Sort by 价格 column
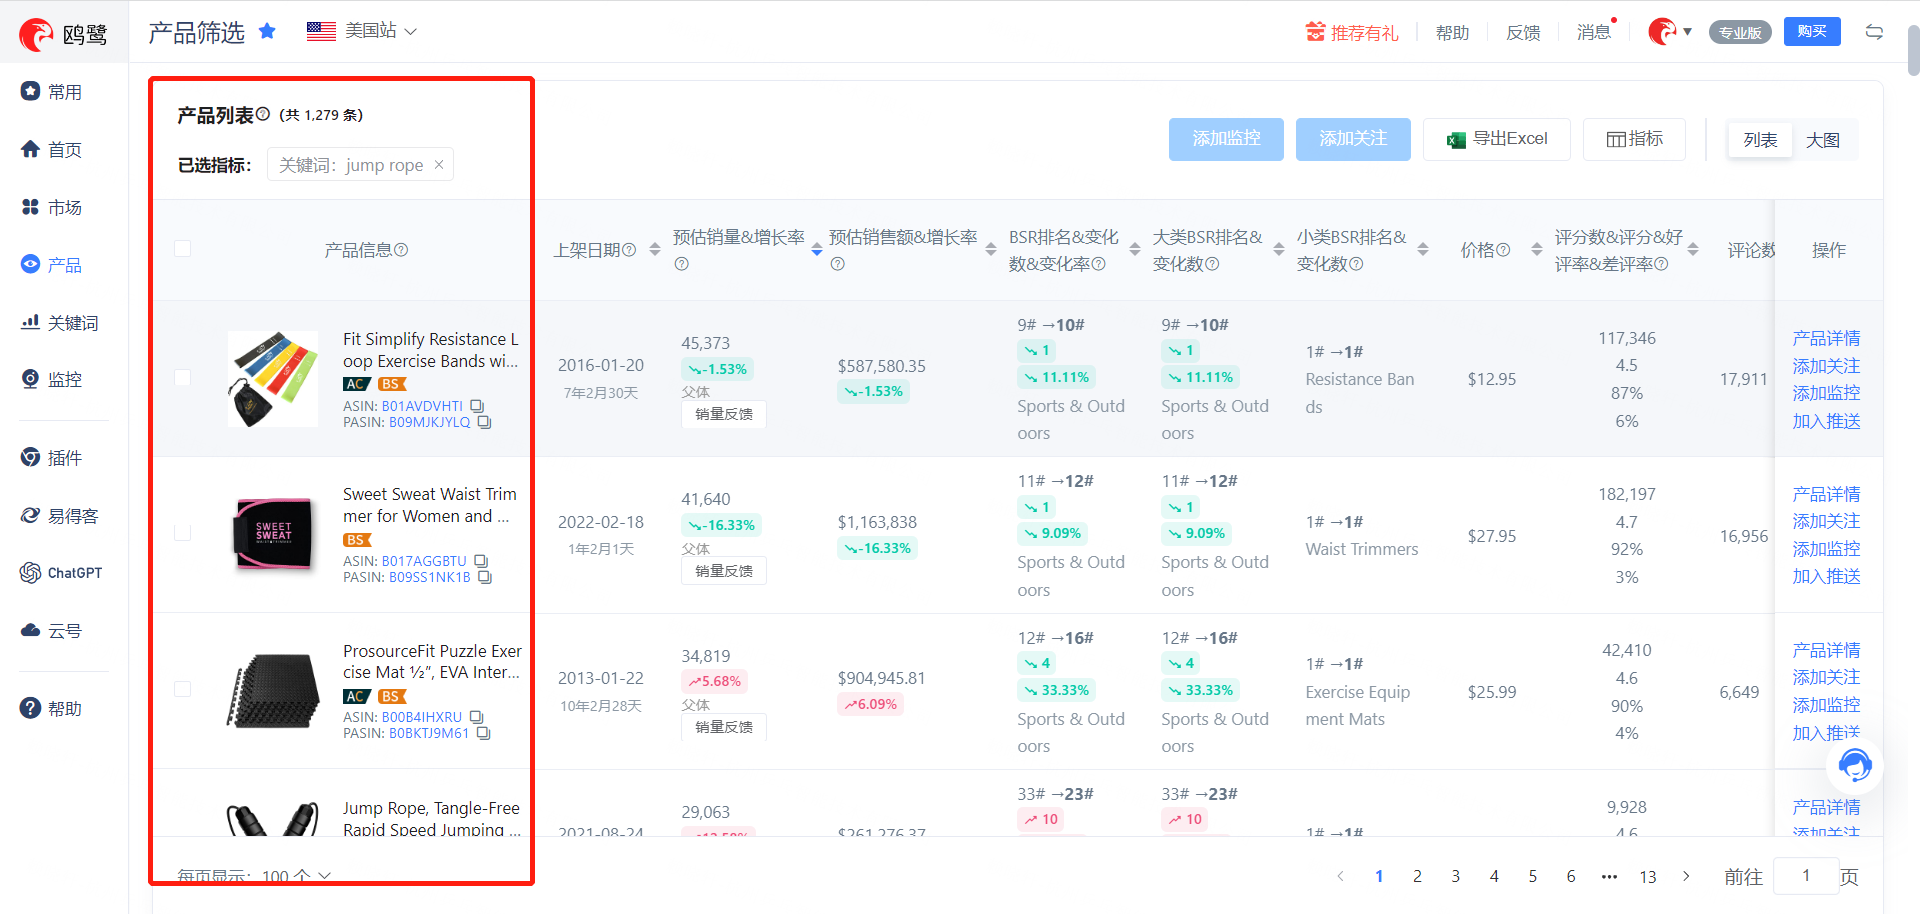Screen dimensions: 1920x914 pos(1537,249)
